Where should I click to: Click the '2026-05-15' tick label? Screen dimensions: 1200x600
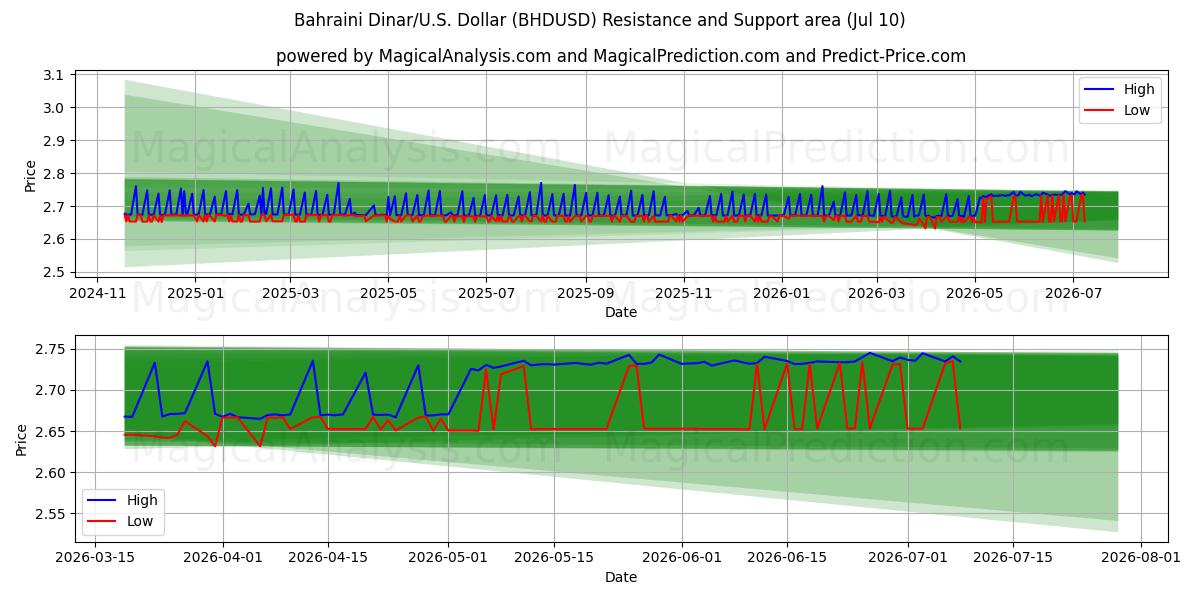pyautogui.click(x=553, y=558)
